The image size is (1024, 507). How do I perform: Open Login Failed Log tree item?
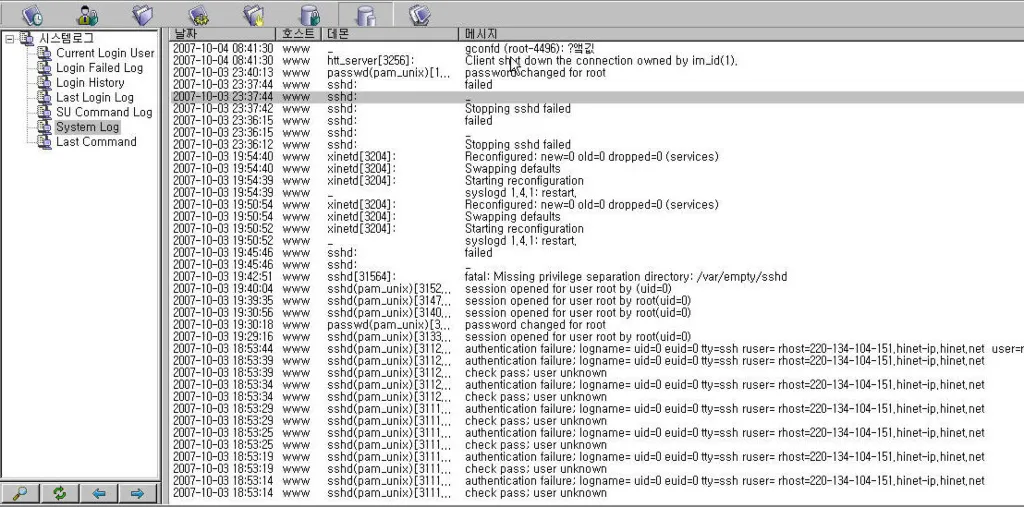click(x=99, y=68)
